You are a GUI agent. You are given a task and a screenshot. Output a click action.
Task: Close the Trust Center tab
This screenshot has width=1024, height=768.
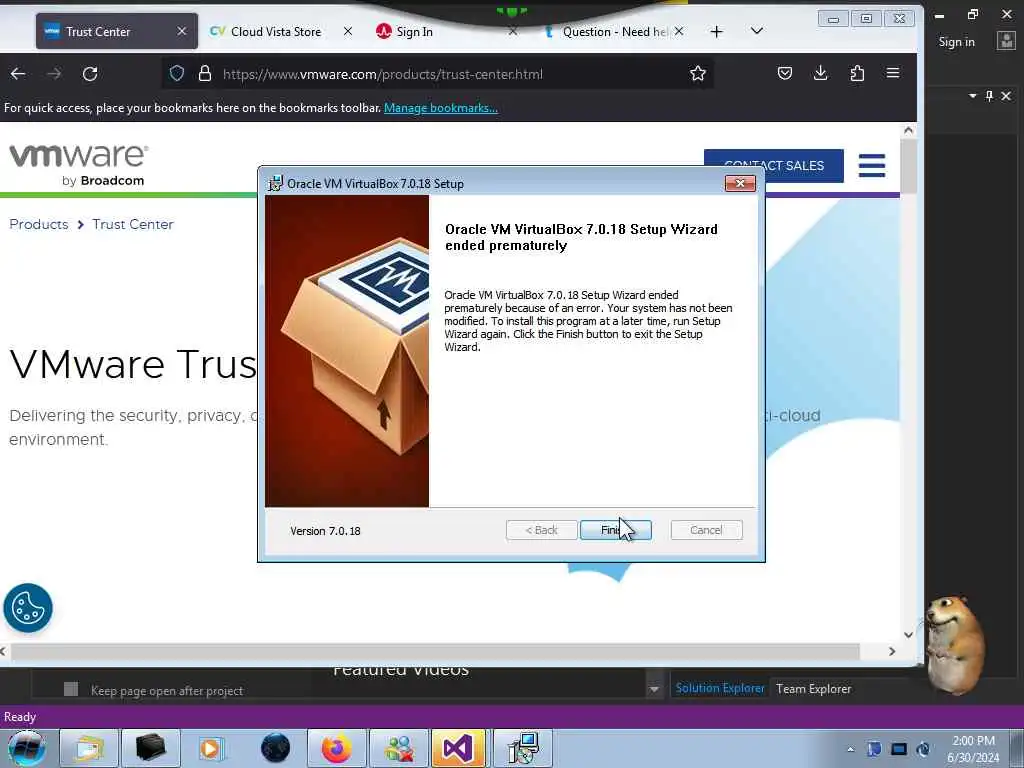pyautogui.click(x=182, y=31)
